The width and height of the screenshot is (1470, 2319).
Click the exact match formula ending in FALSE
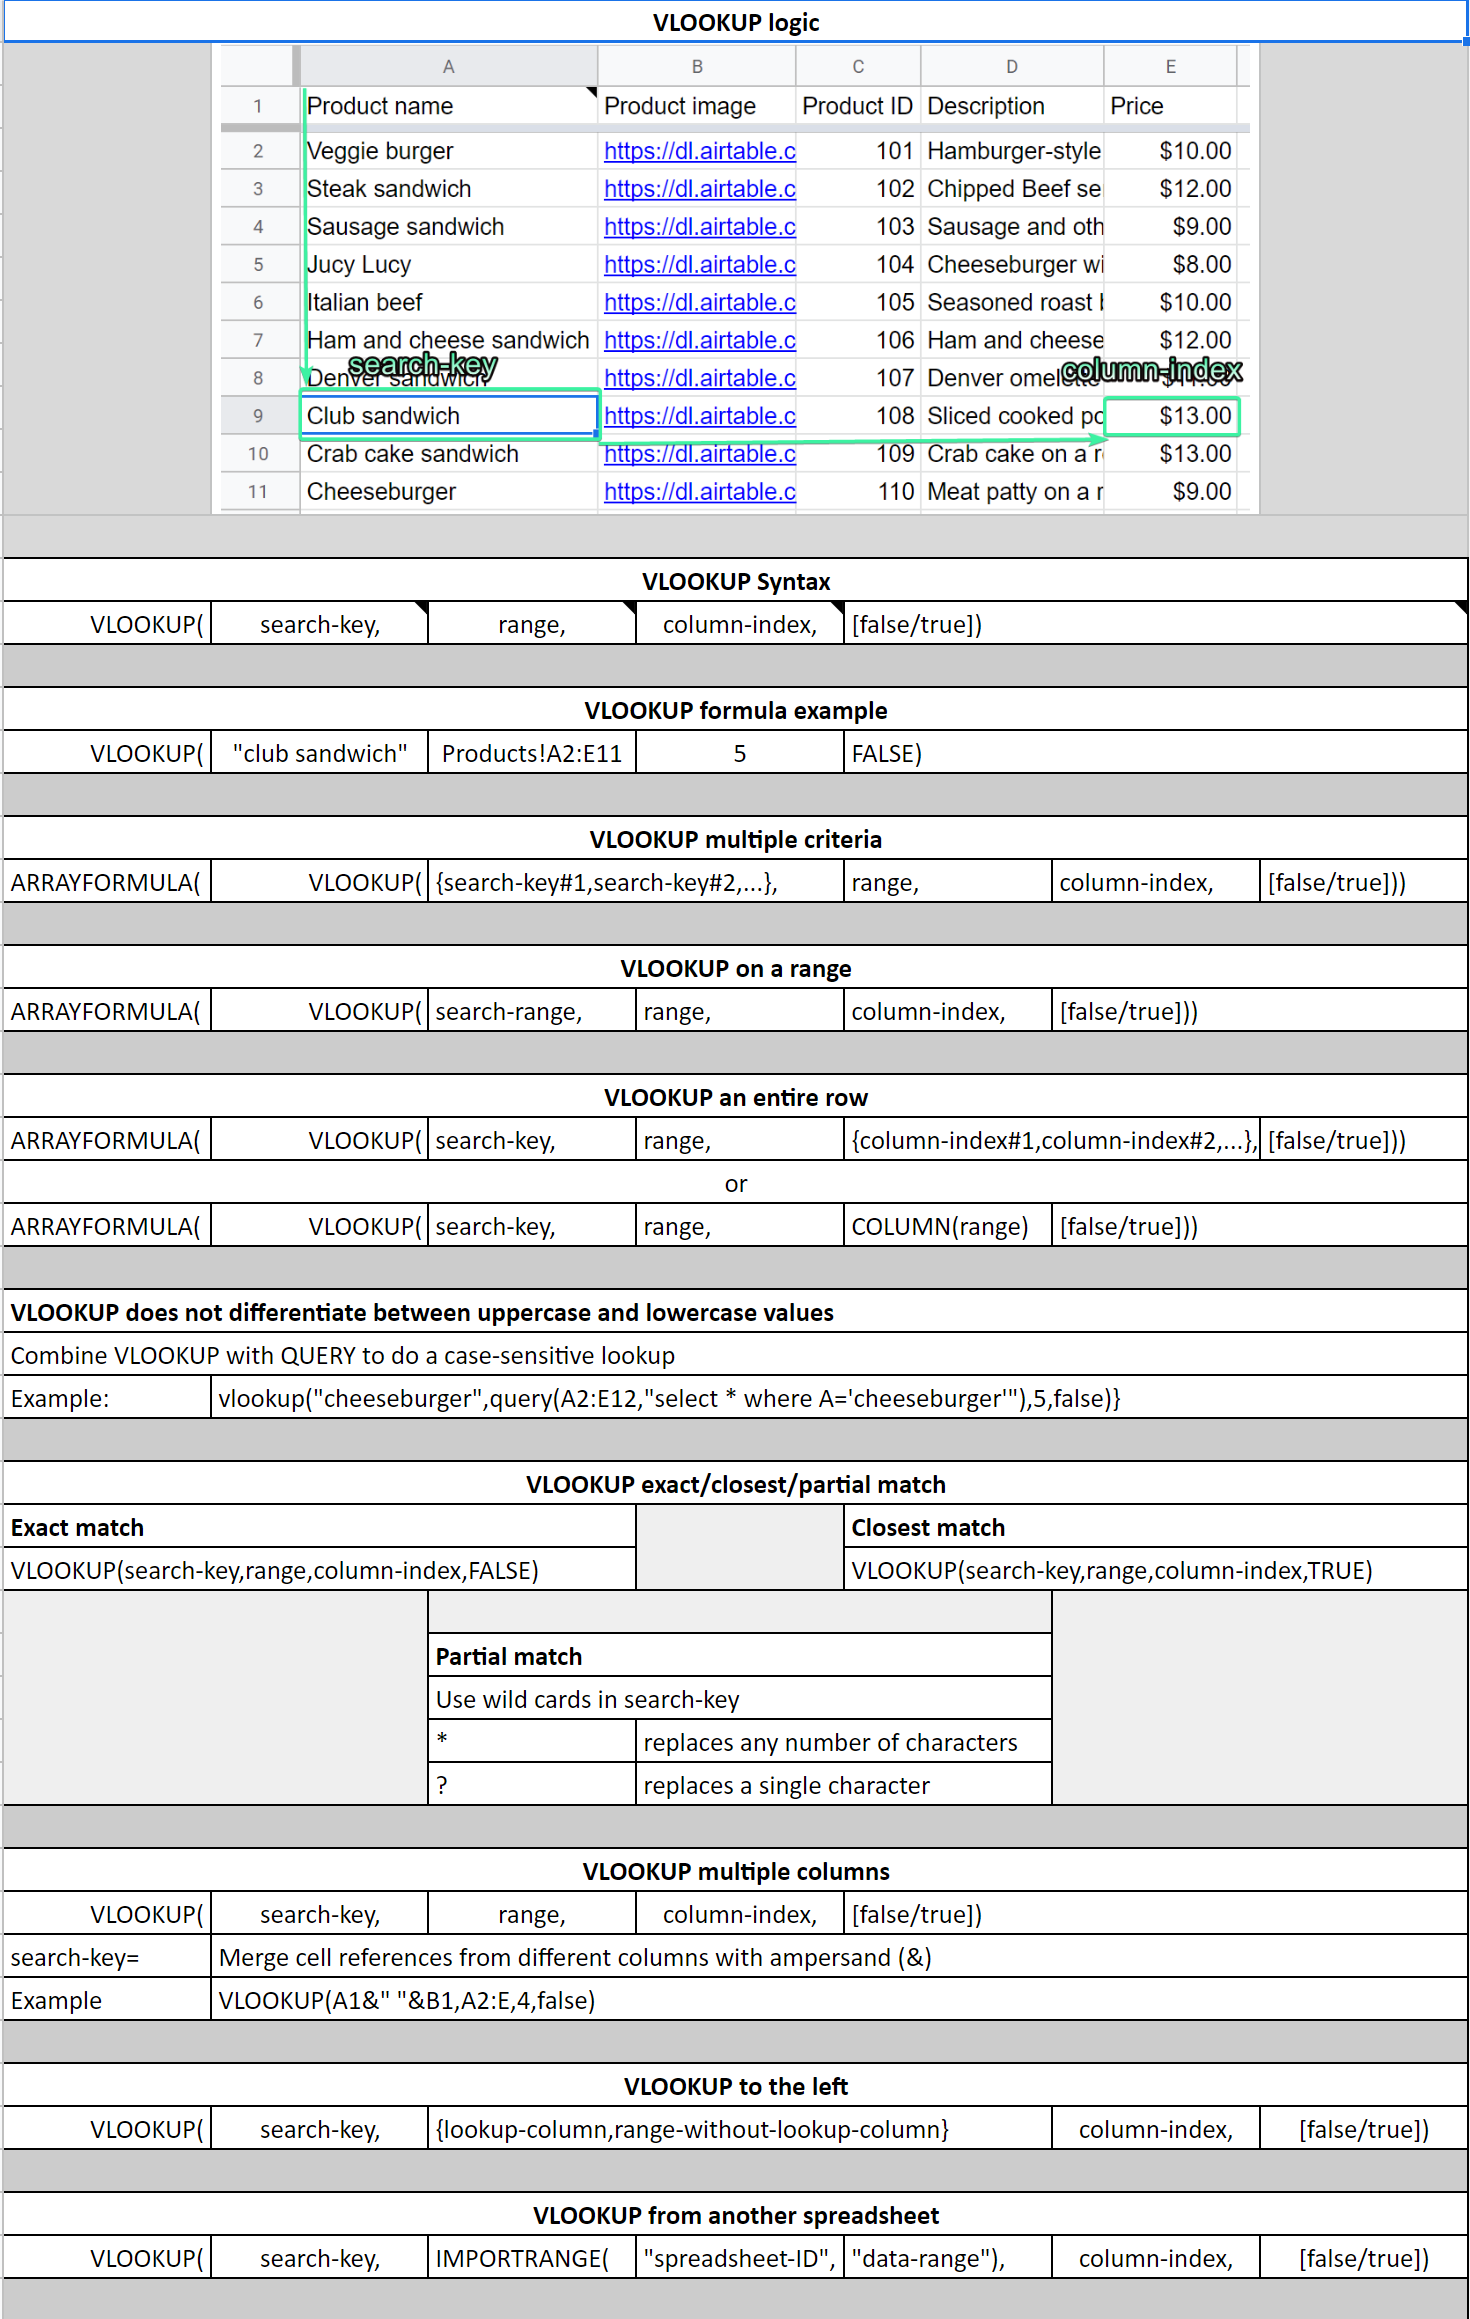(320, 1570)
